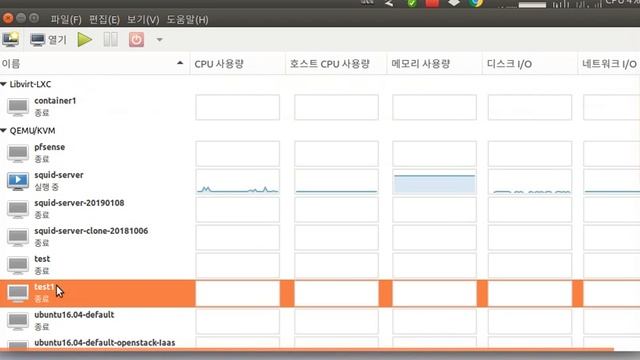The image size is (640, 360).
Task: Click the 실행 중 status under squid-server
Action: pos(47,187)
